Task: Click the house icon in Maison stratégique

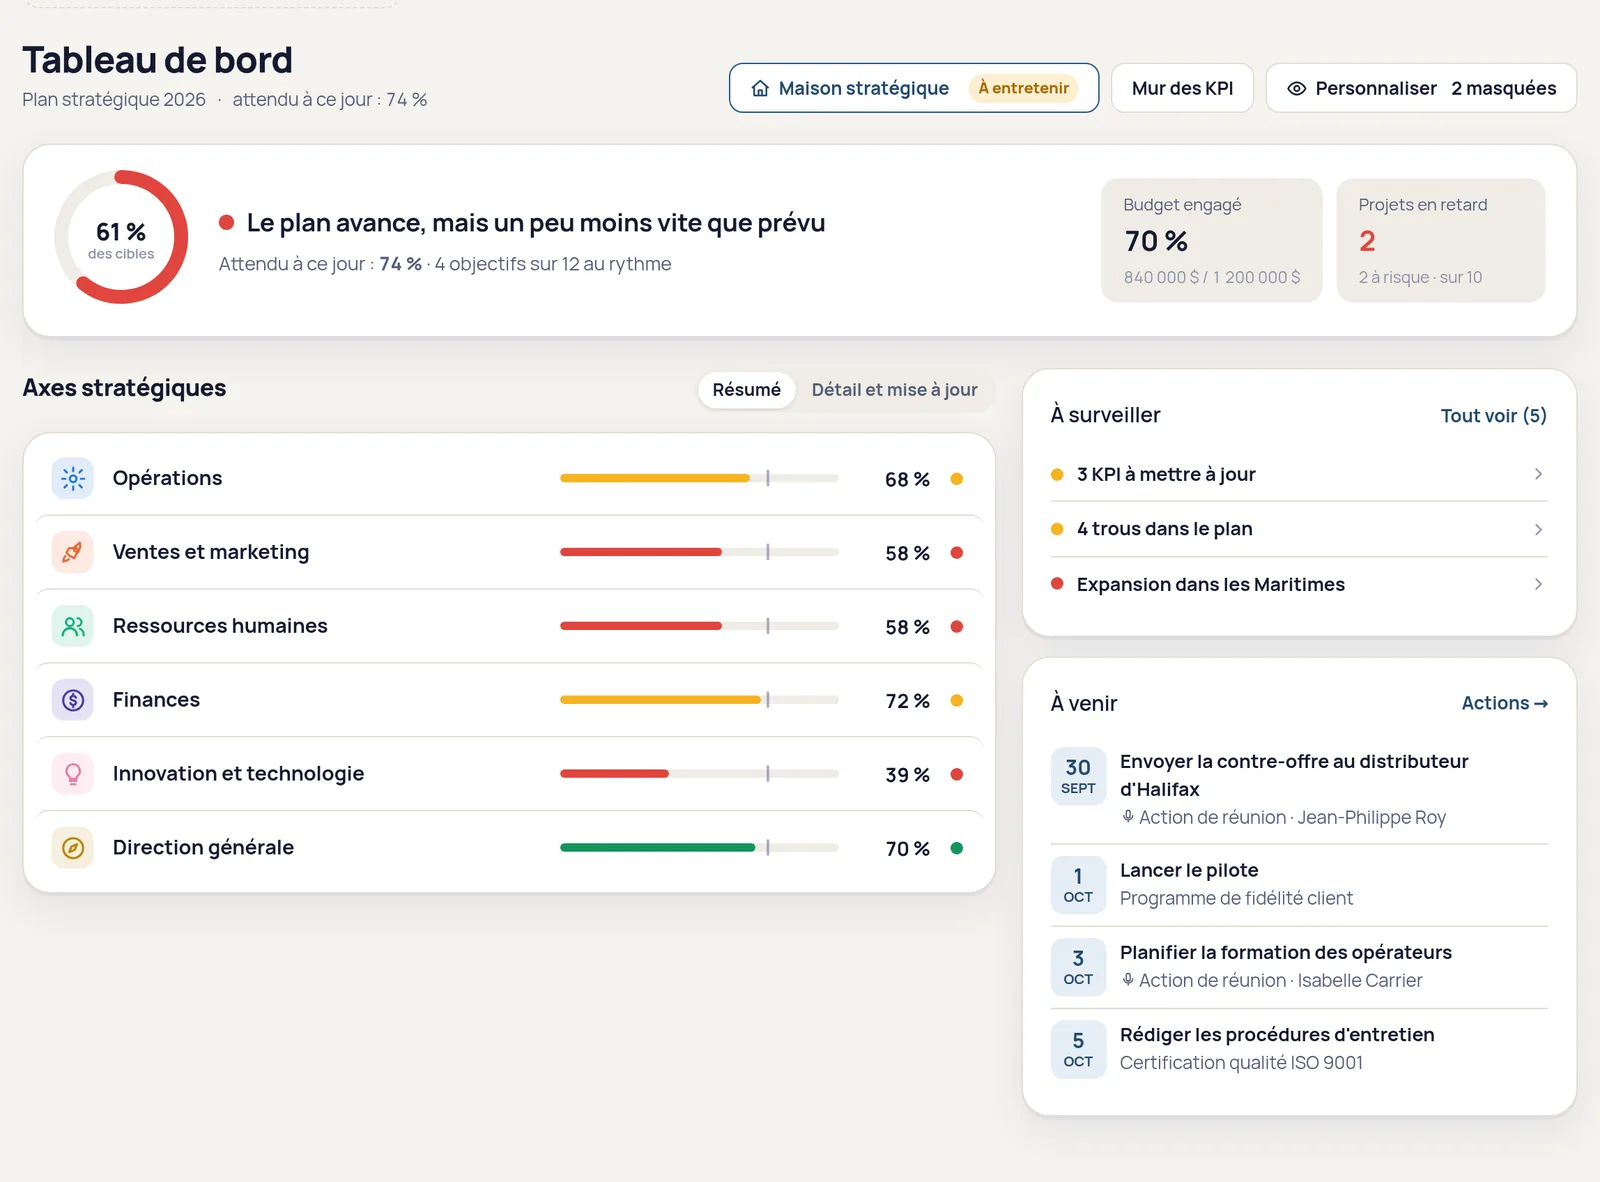Action: pyautogui.click(x=760, y=88)
